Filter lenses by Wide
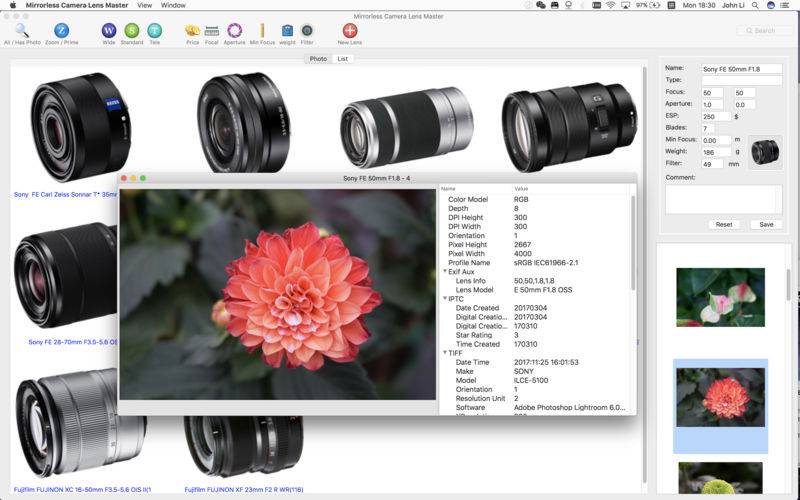The height and width of the screenshot is (500, 800). tap(109, 31)
